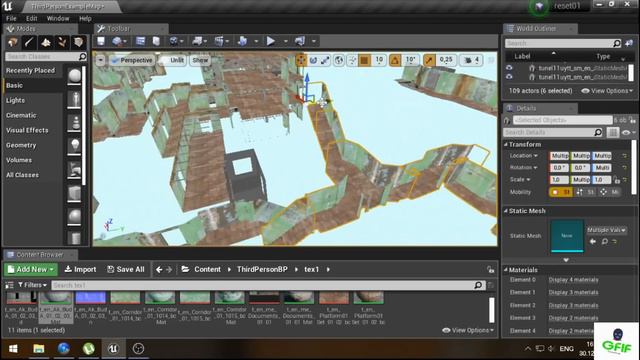
Task: Click the lock icon in Details panel
Action: coord(632,120)
